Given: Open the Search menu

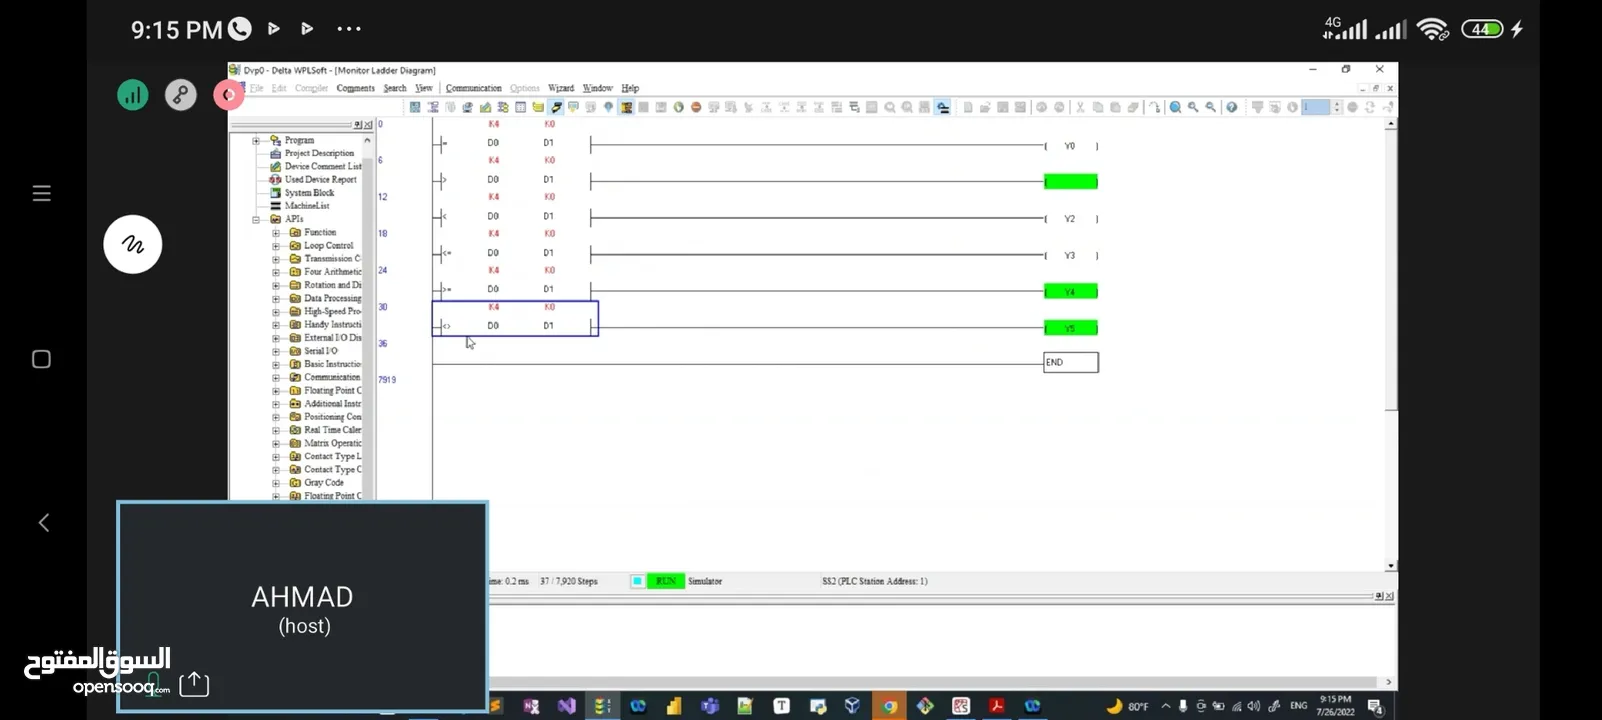Looking at the screenshot, I should coord(395,88).
